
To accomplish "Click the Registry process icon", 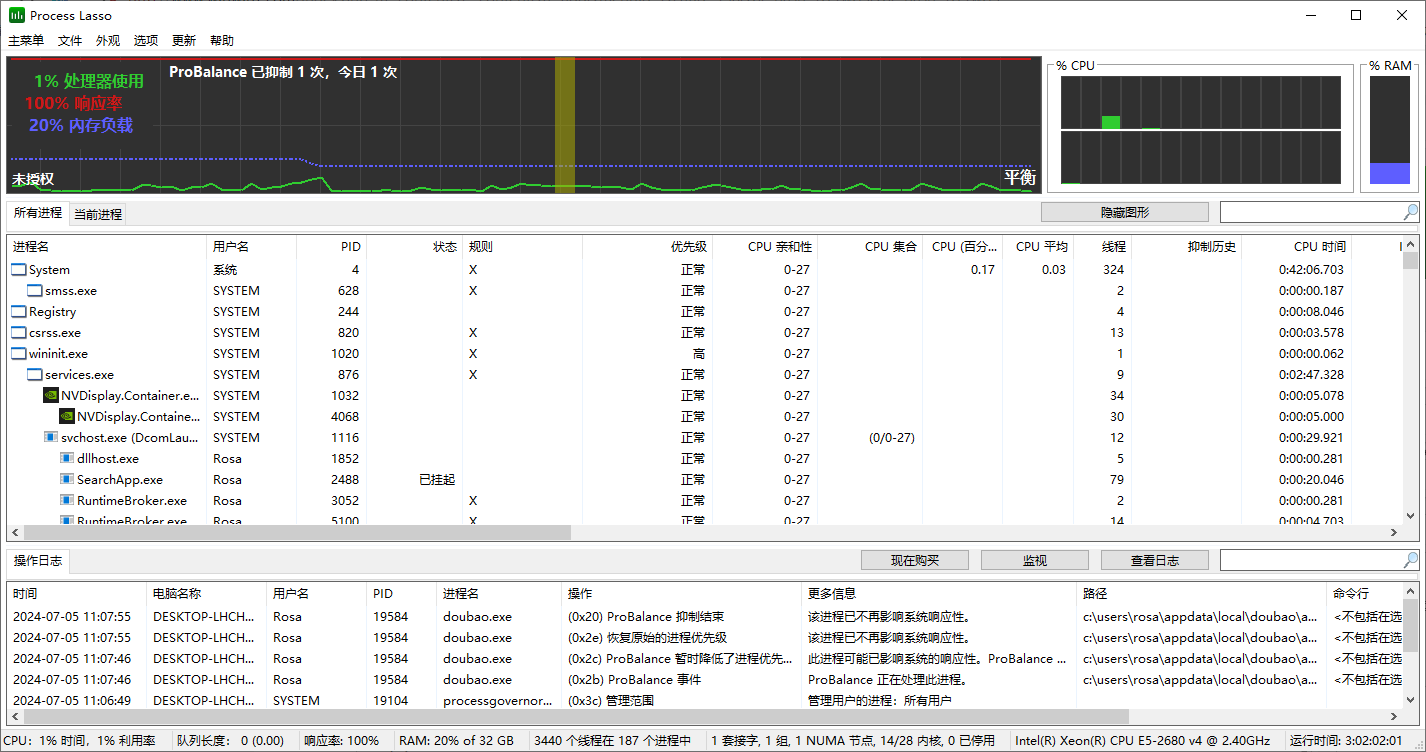I will pyautogui.click(x=19, y=312).
